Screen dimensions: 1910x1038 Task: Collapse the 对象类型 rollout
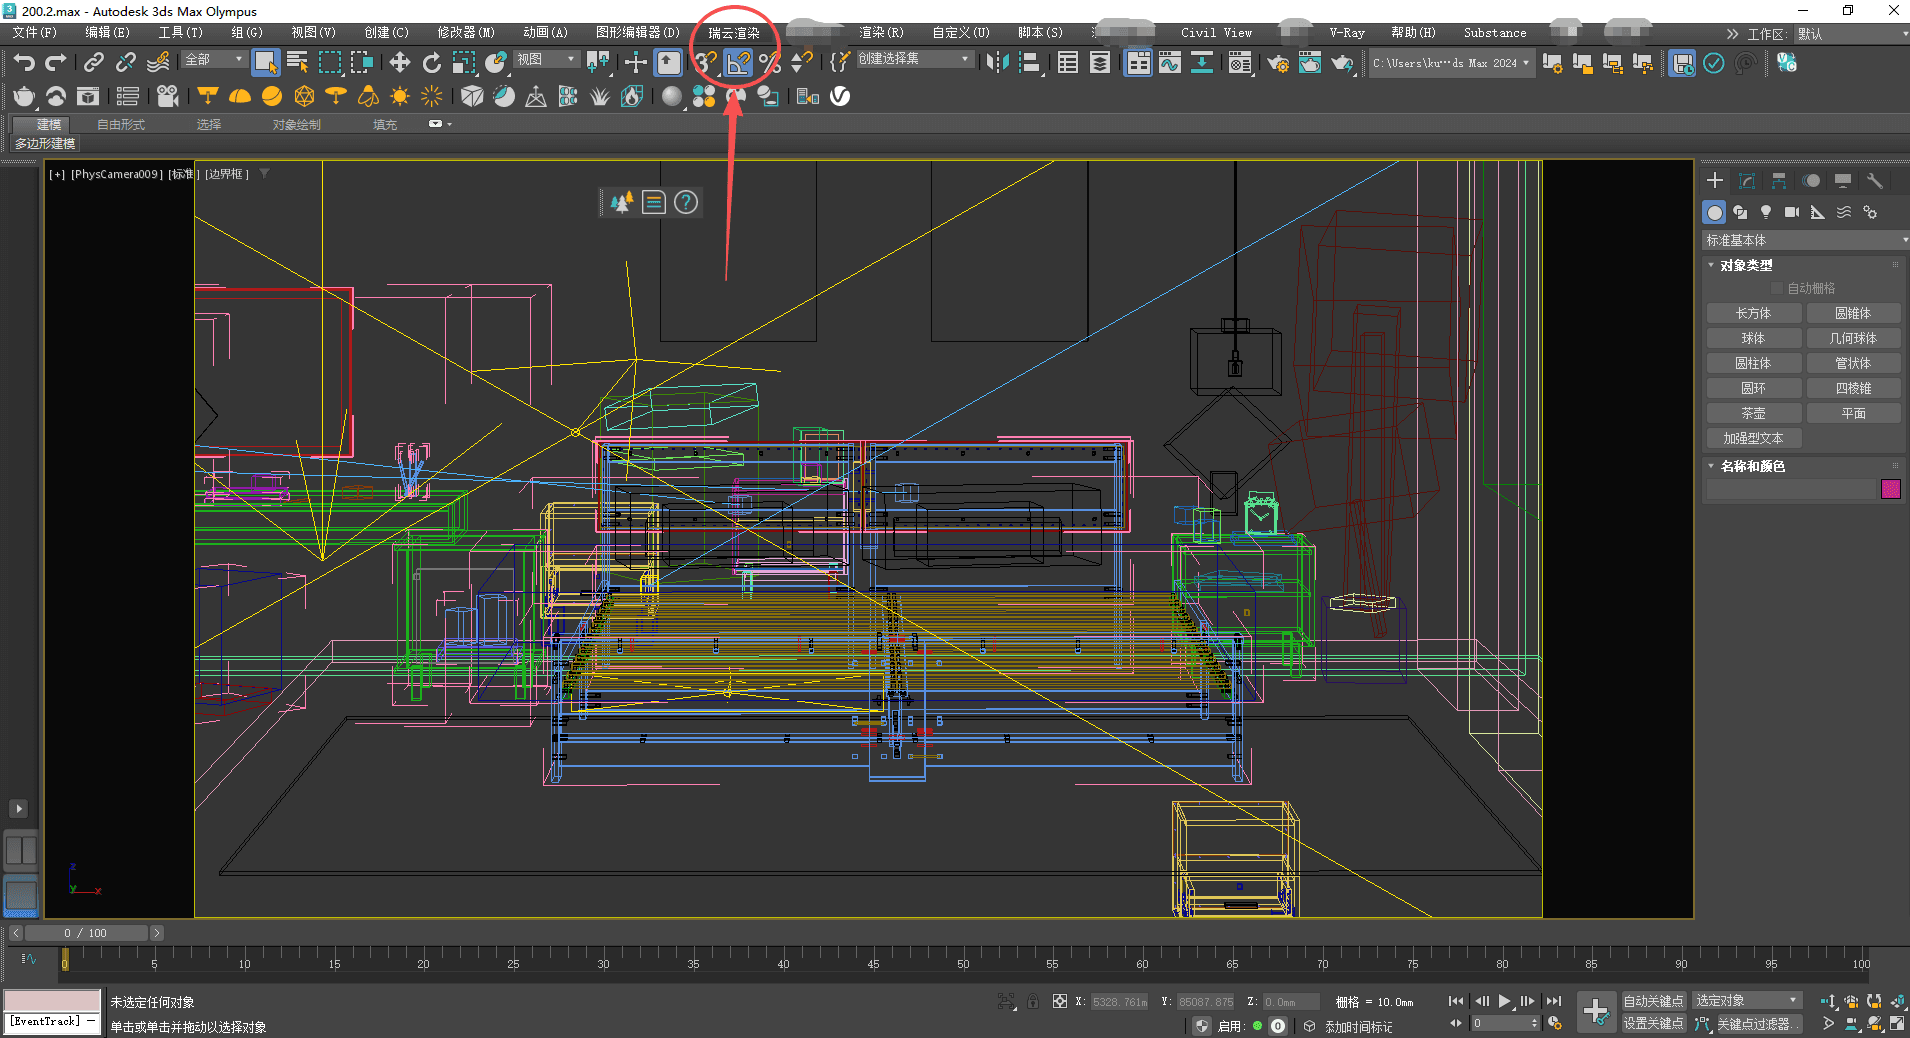pos(1746,265)
